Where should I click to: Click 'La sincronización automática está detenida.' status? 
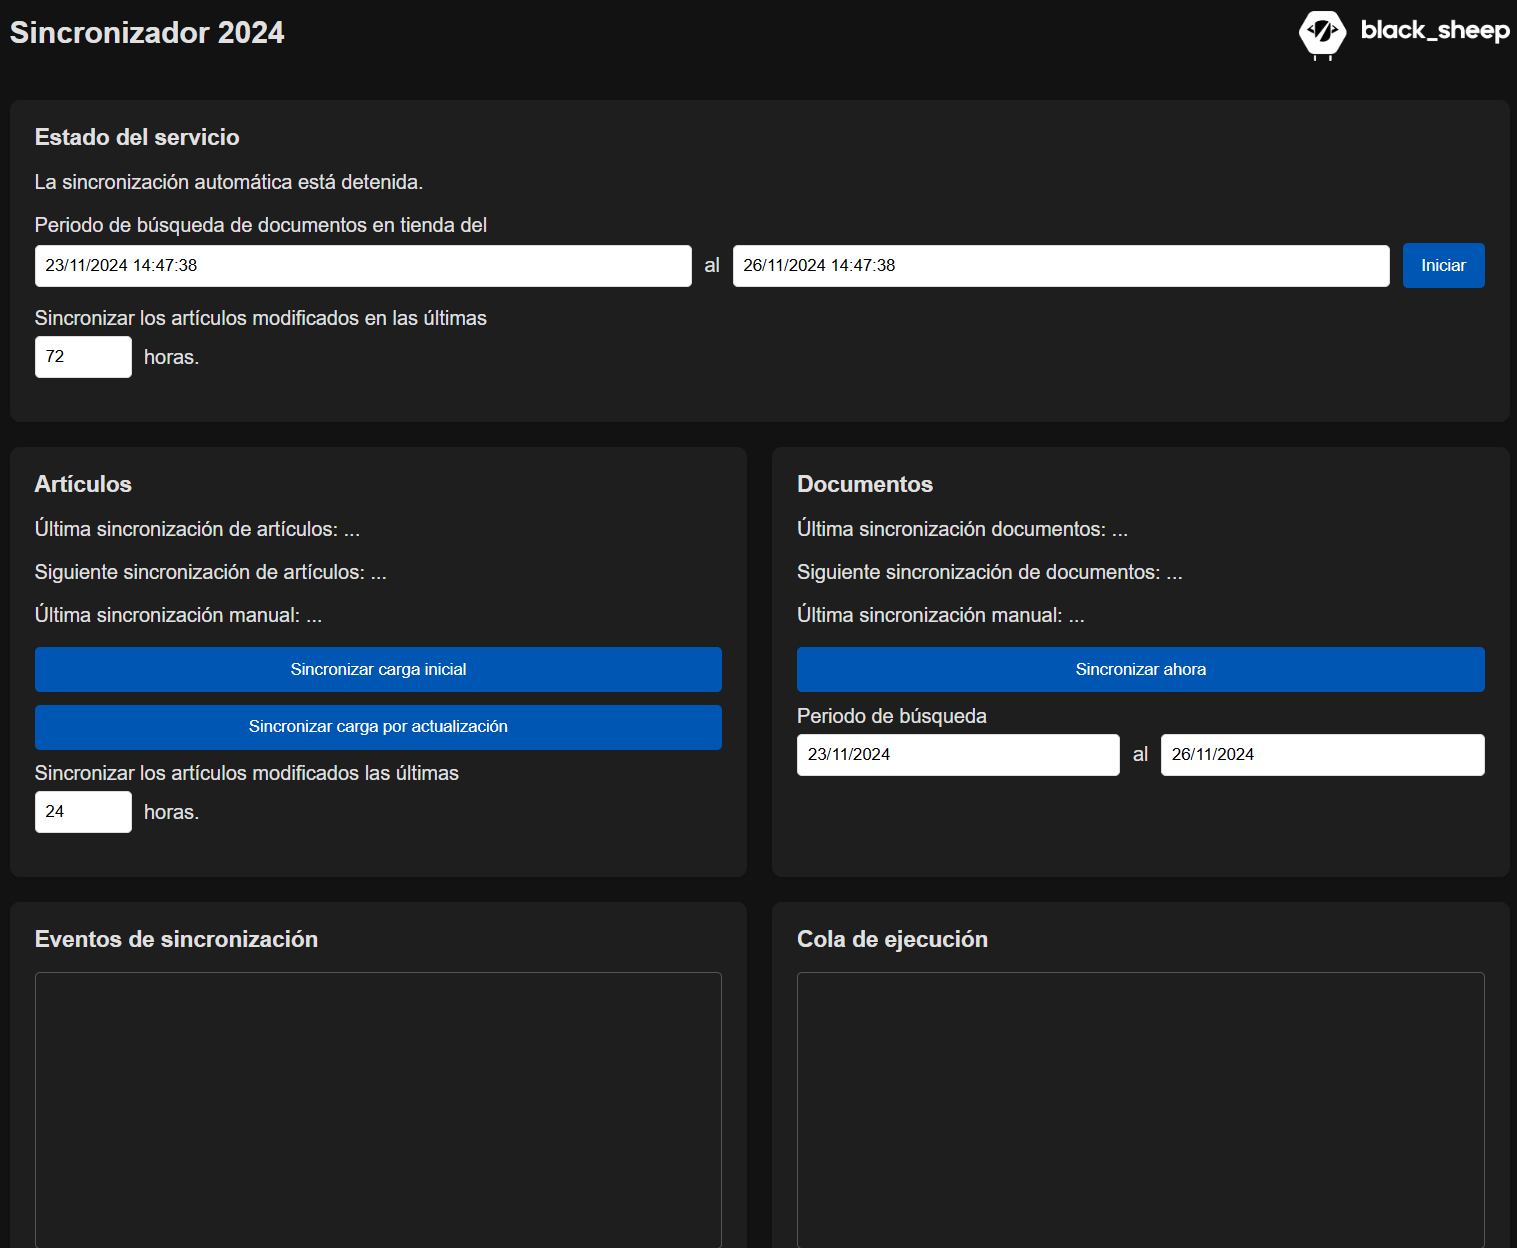click(x=229, y=182)
